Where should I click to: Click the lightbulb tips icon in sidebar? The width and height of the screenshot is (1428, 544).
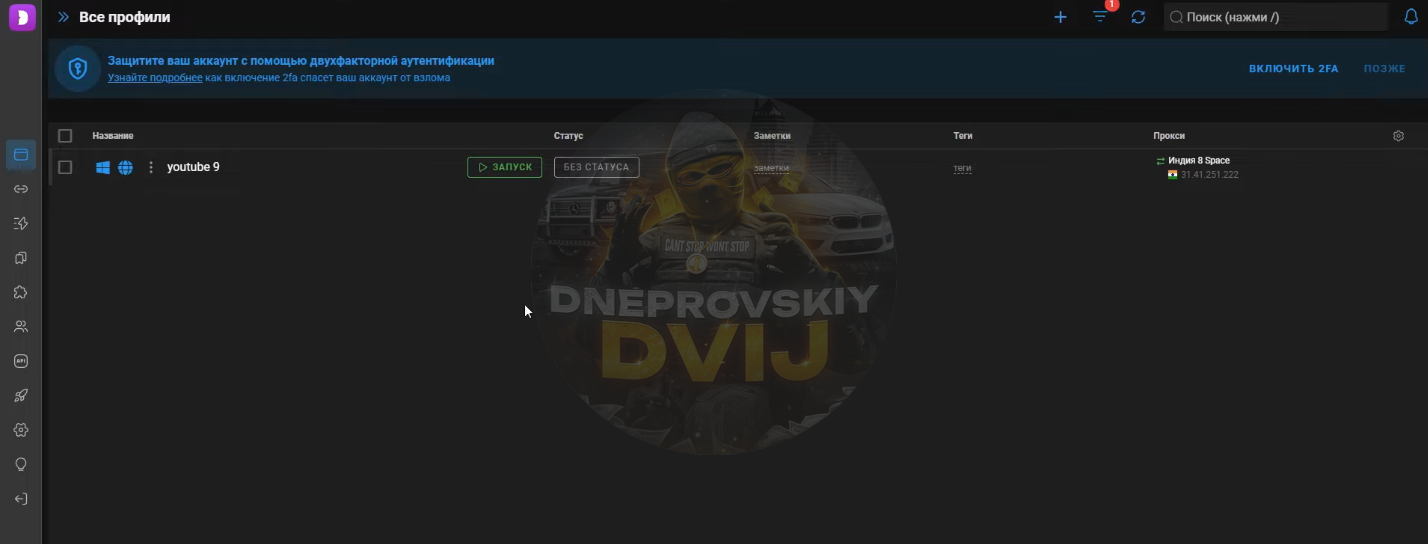(x=21, y=464)
